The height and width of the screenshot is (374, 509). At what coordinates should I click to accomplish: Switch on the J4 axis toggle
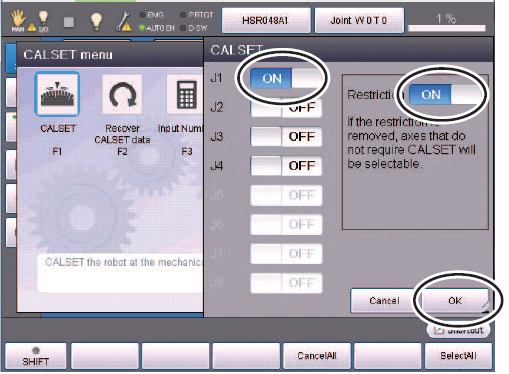(x=286, y=166)
